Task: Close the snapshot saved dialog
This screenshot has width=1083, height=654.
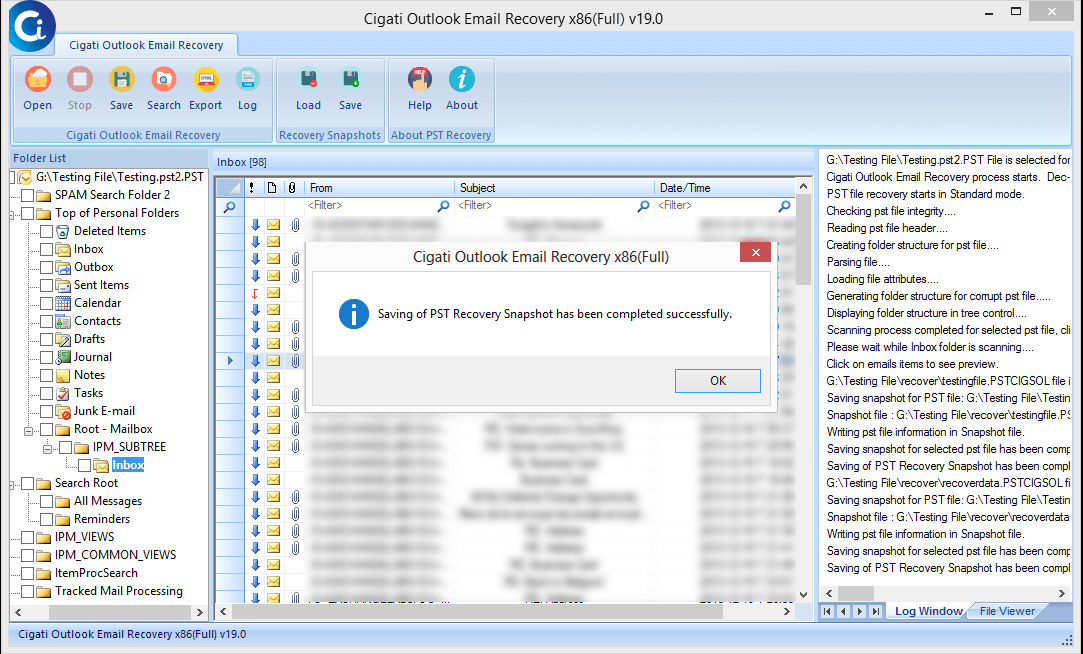Action: [x=755, y=252]
